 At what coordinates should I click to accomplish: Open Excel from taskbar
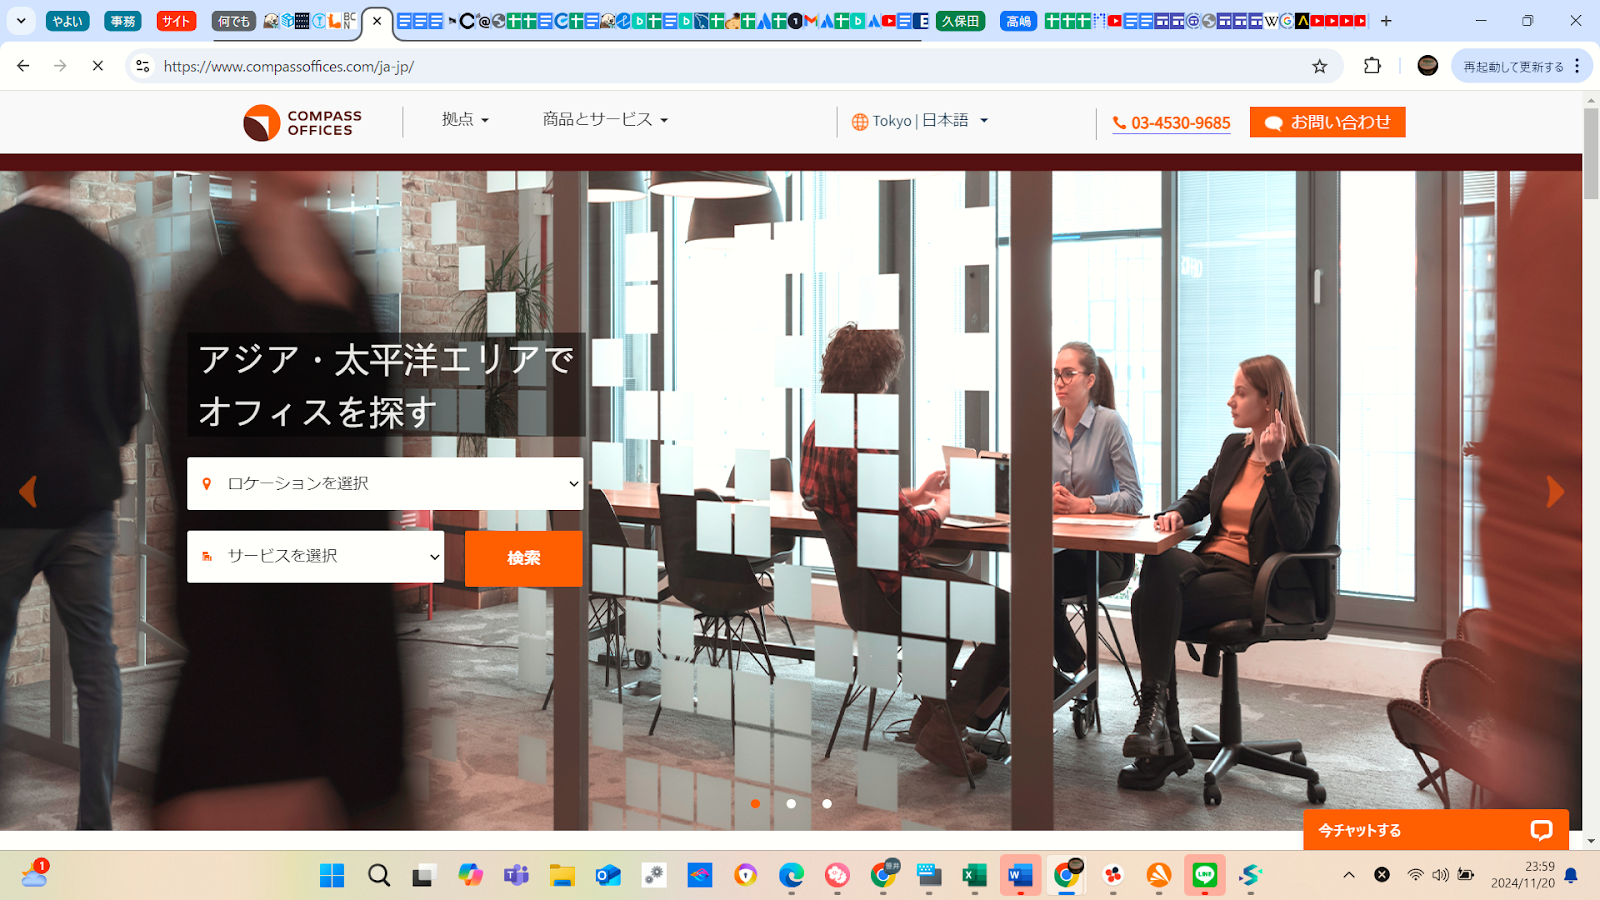tap(975, 876)
